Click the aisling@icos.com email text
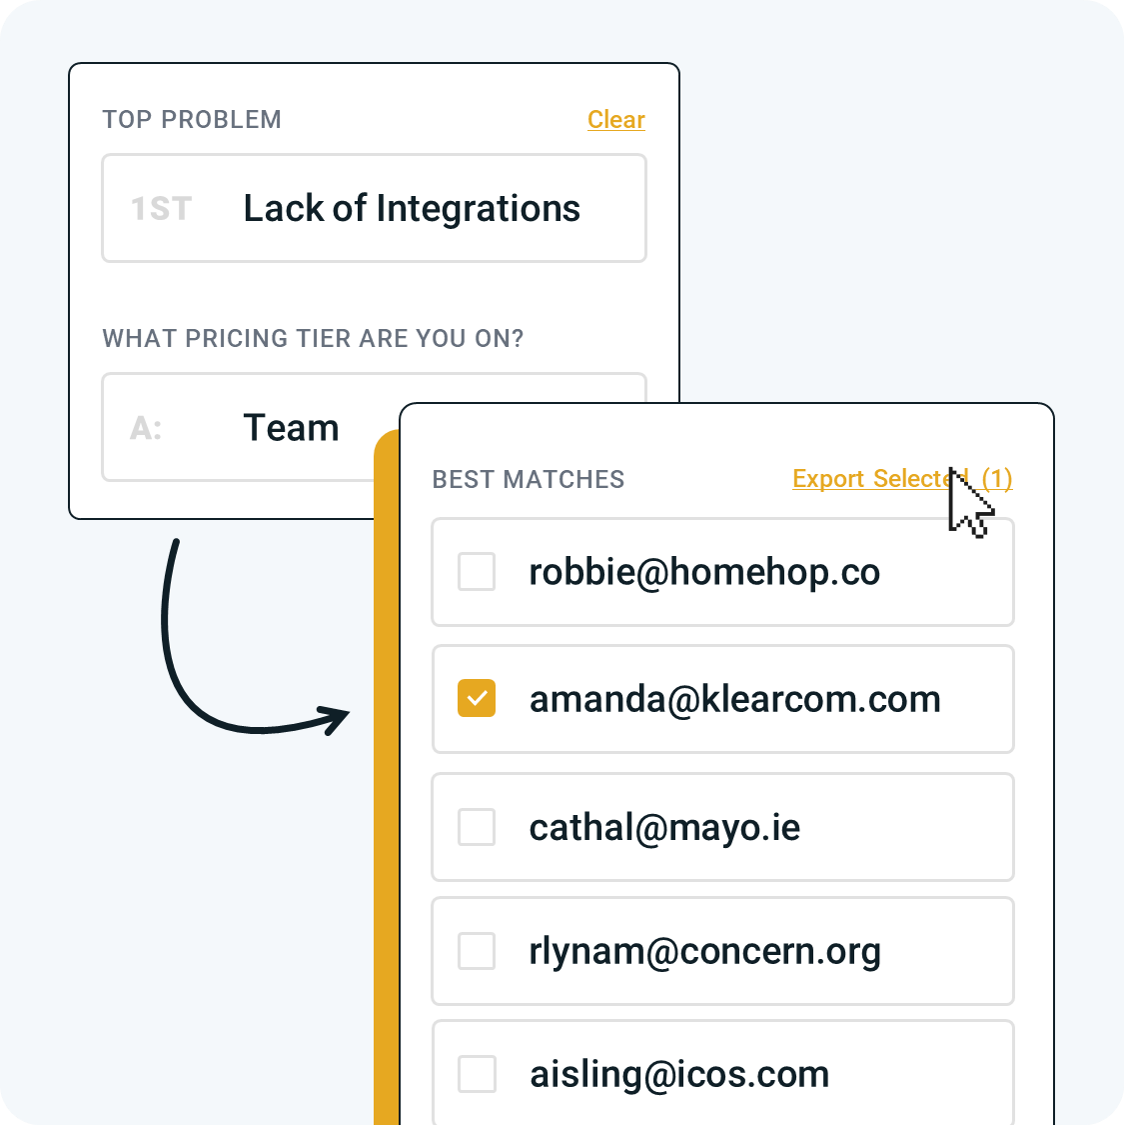 point(679,1075)
